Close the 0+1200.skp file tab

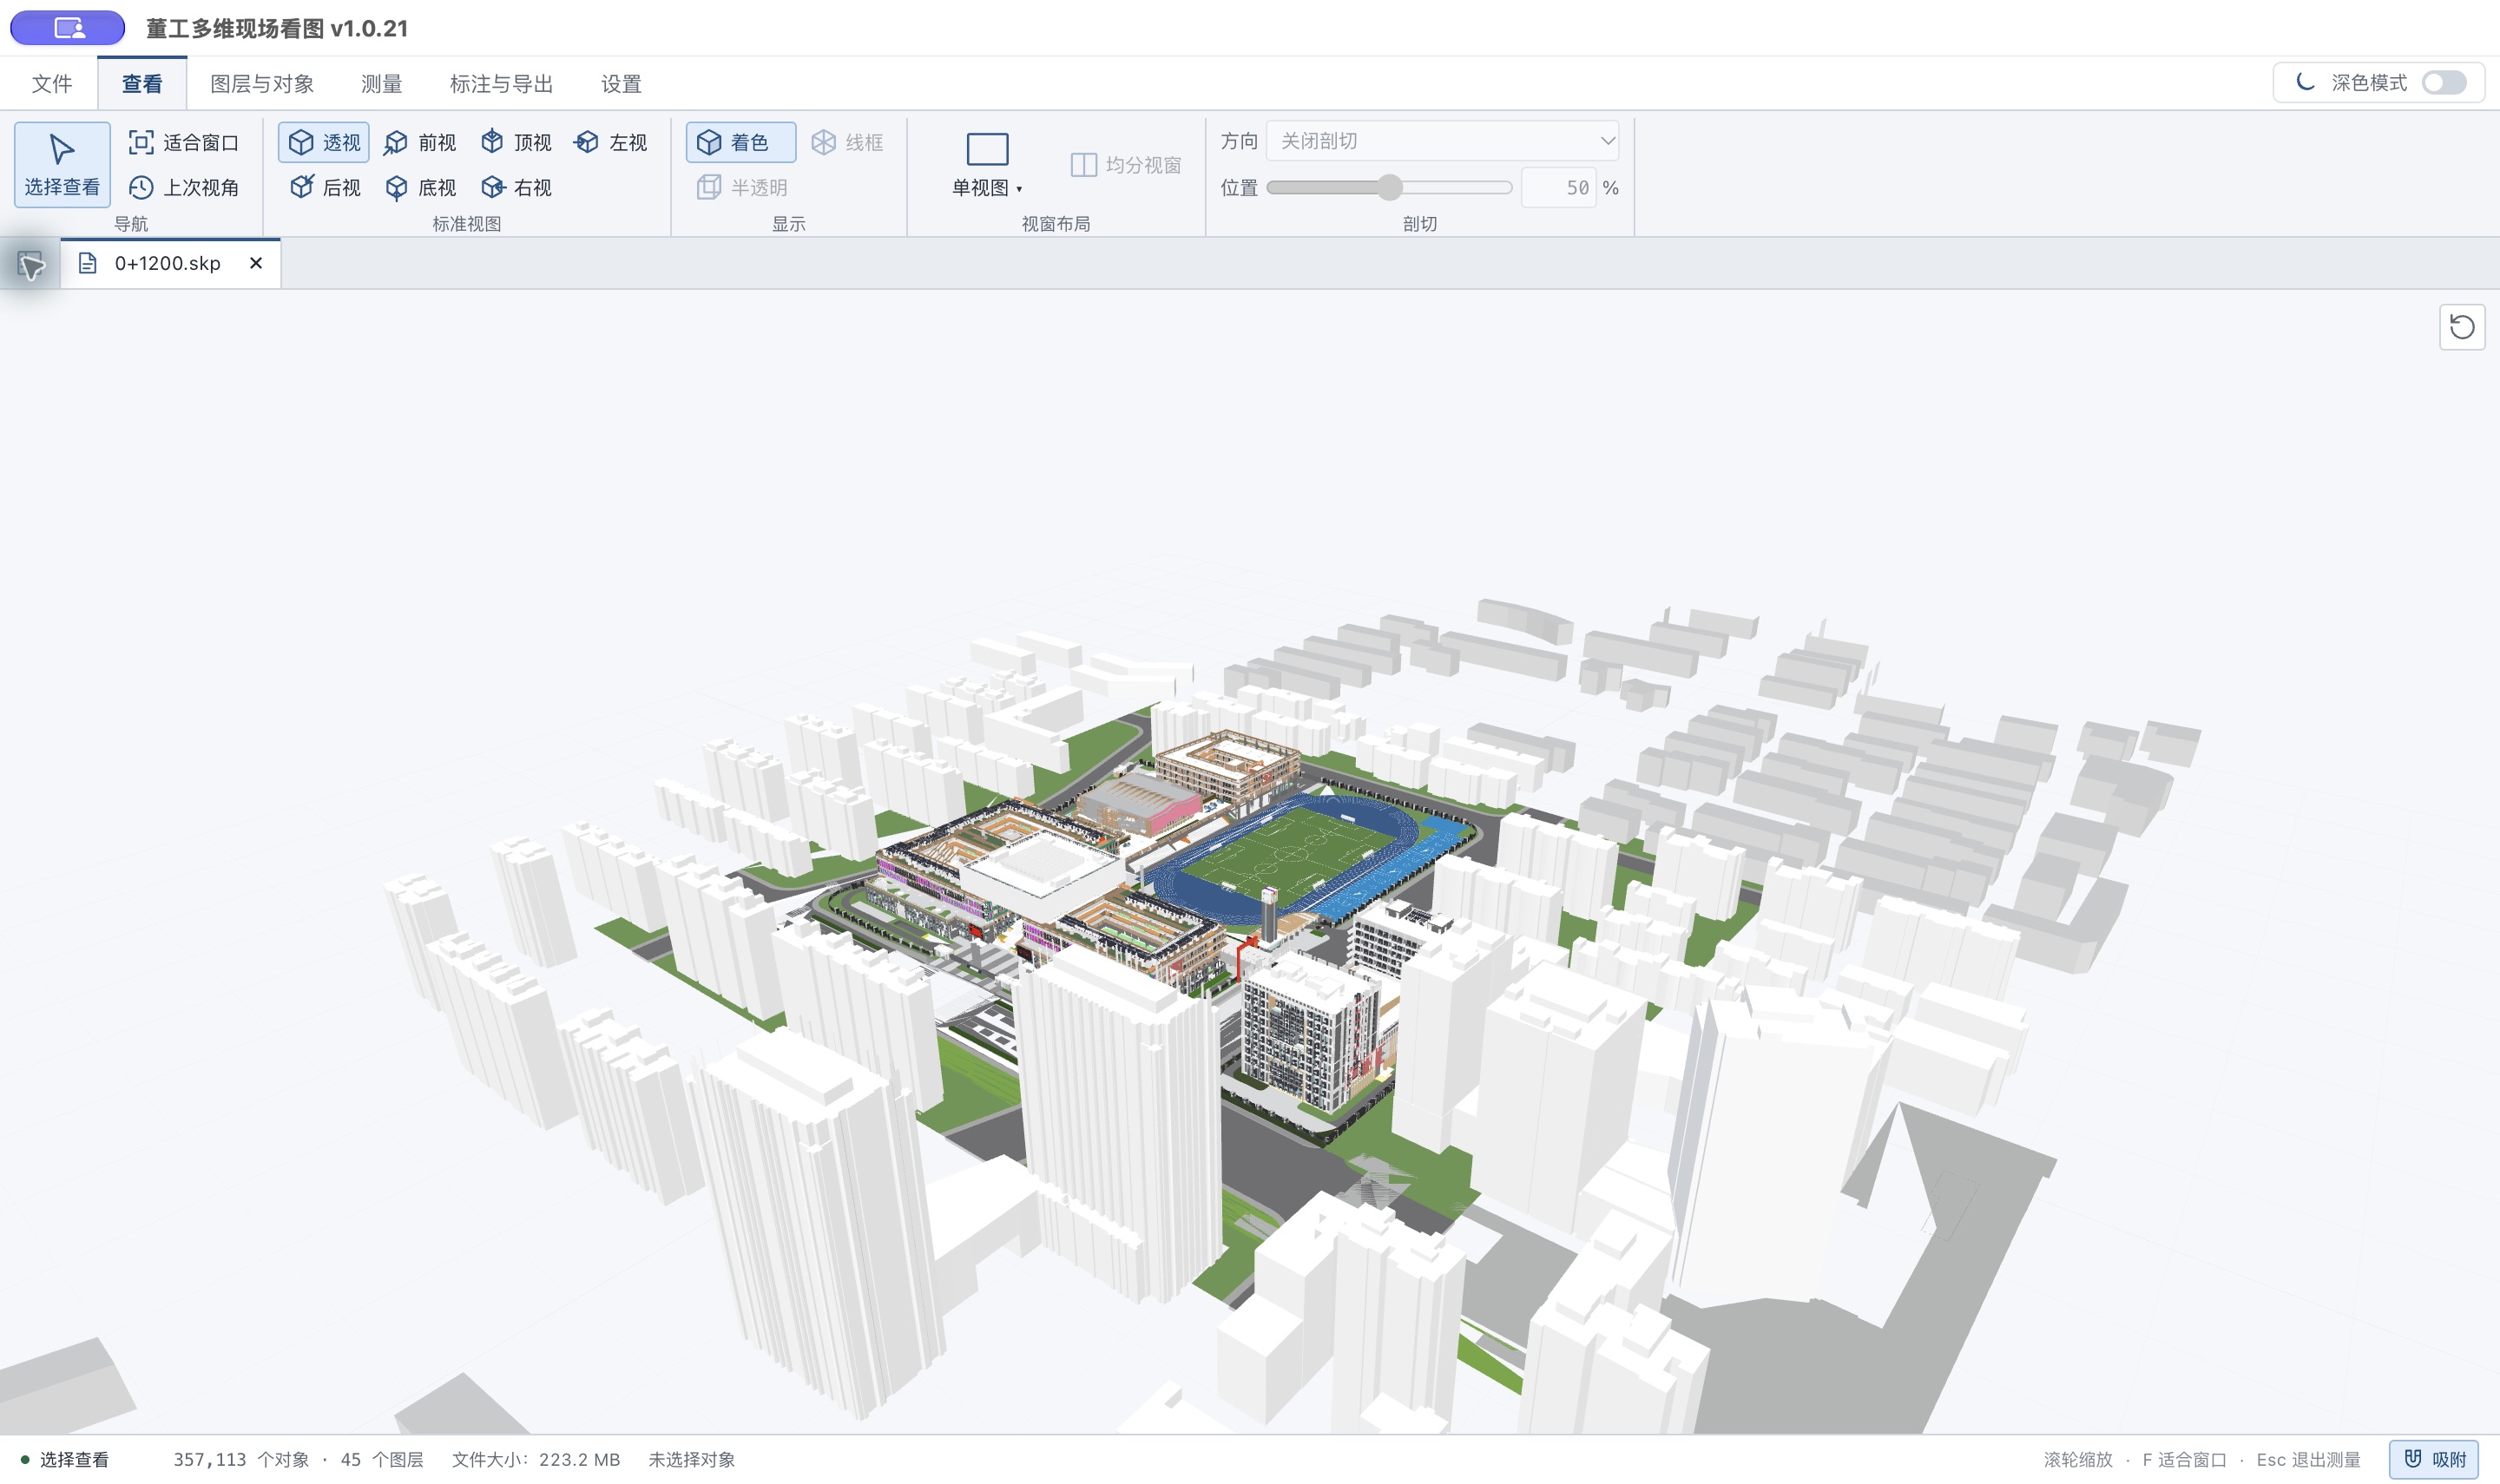pyautogui.click(x=256, y=263)
